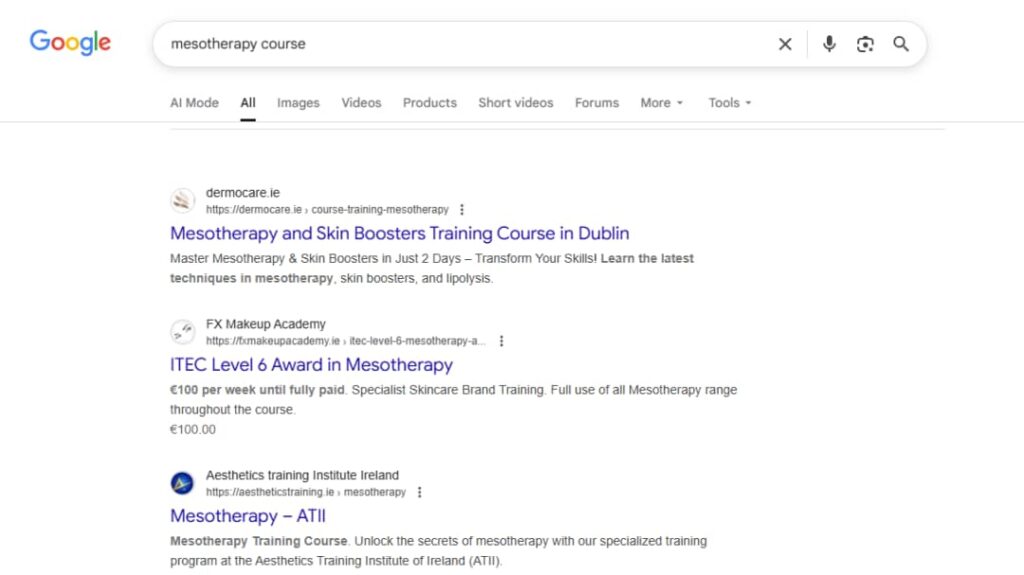Open ITEC Level 6 Award in Mesotherapy link
Viewport: 1024px width, 575px height.
pyautogui.click(x=312, y=365)
